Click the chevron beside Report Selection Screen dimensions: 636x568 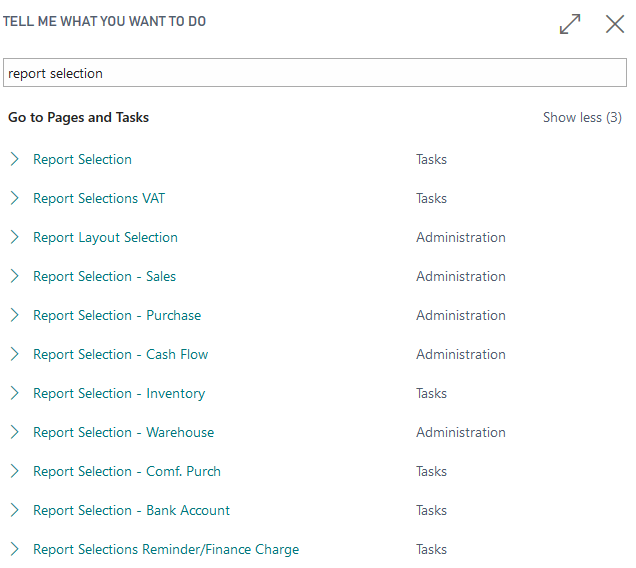[15, 159]
